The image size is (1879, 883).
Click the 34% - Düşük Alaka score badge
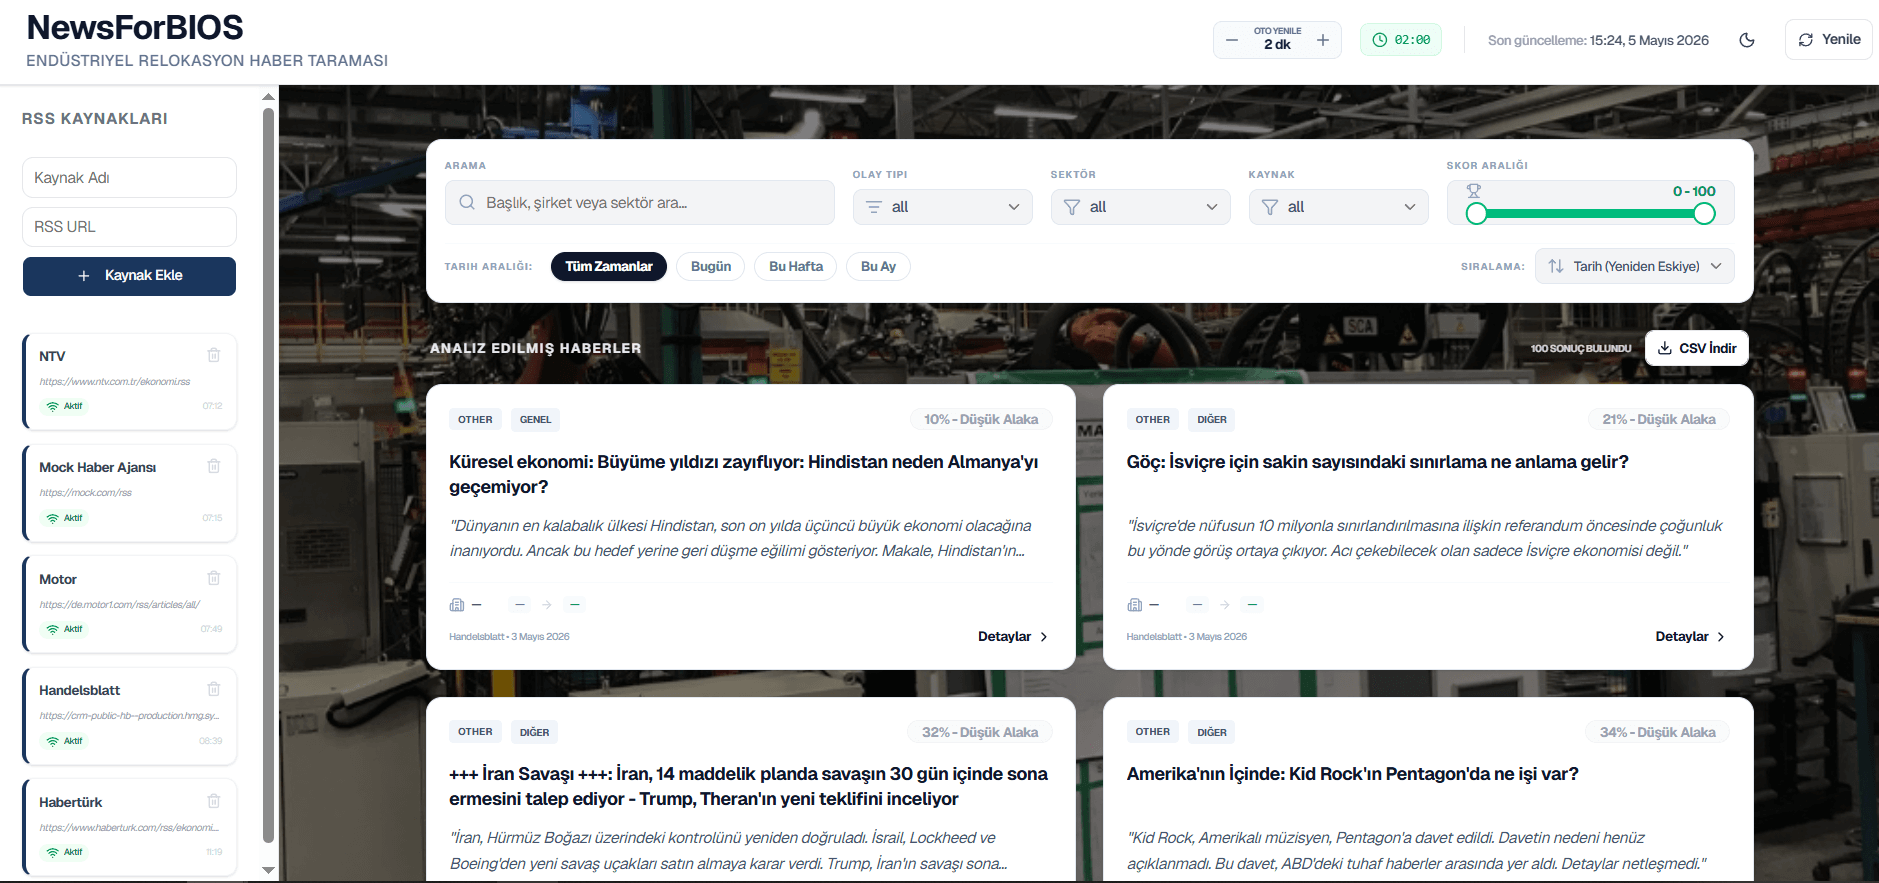pos(1658,732)
